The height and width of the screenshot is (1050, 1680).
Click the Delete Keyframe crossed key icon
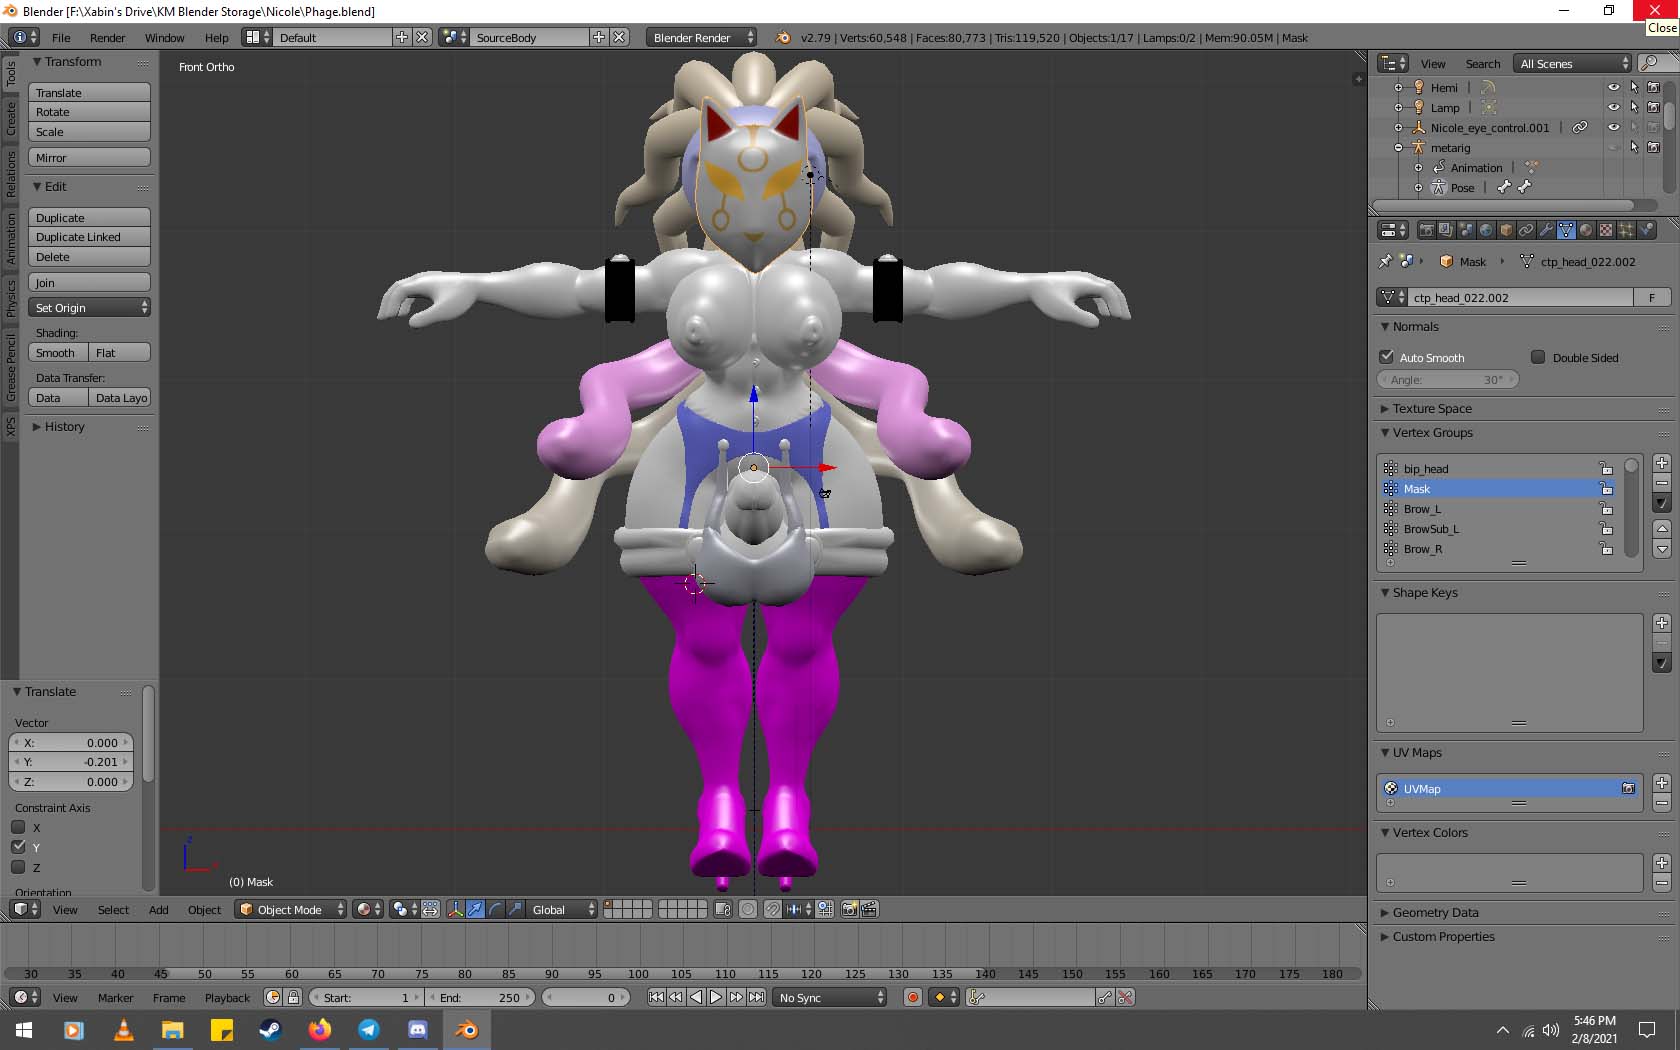(1125, 997)
